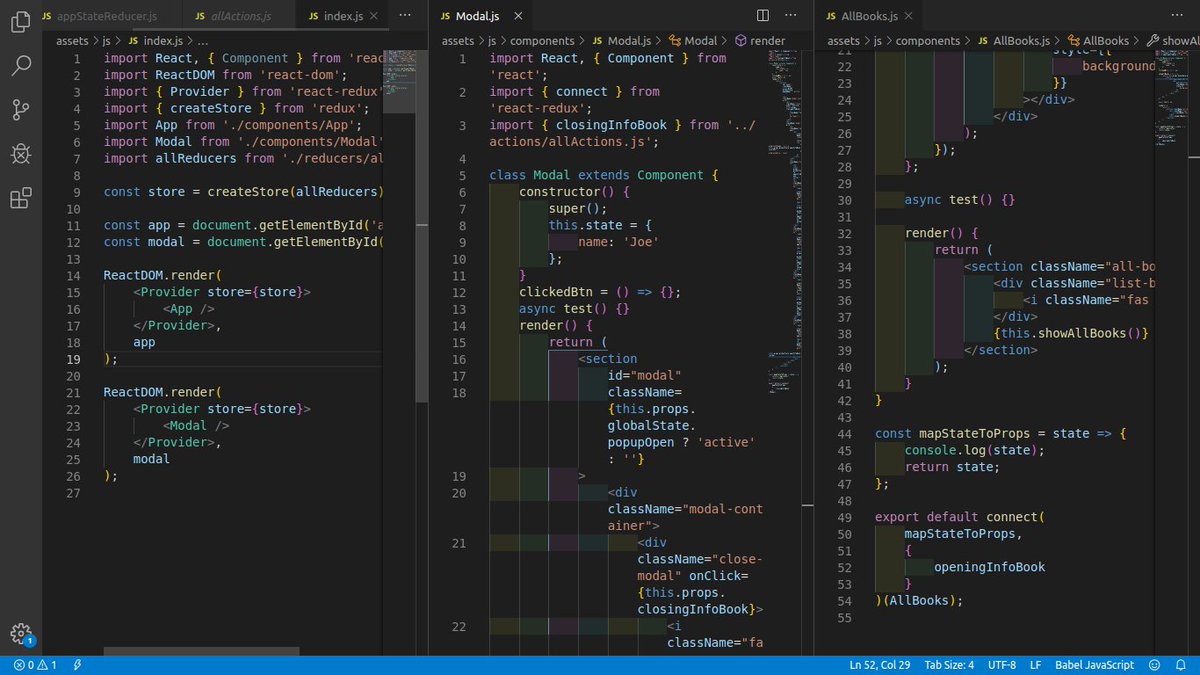
Task: Open more actions menu of Modal.js editor group
Action: coord(791,16)
